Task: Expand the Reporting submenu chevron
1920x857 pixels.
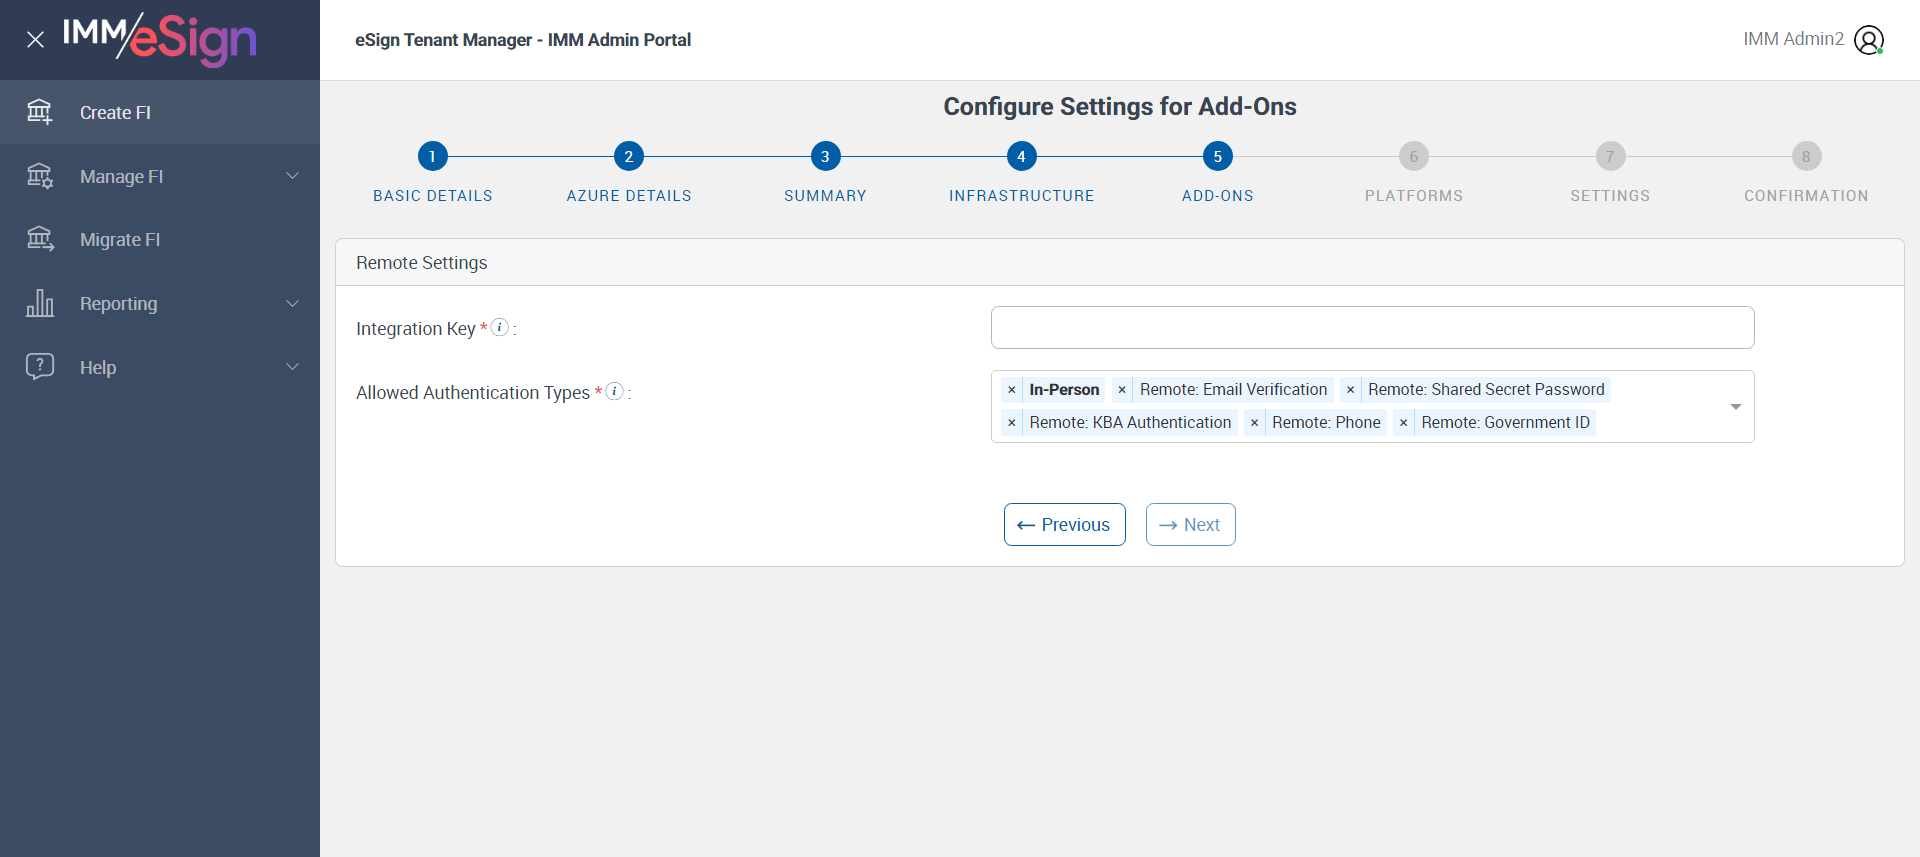Action: (x=292, y=303)
